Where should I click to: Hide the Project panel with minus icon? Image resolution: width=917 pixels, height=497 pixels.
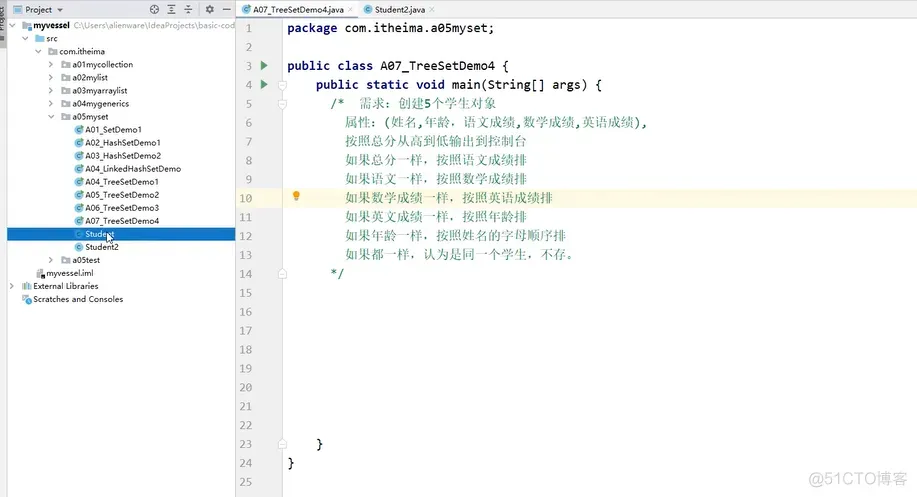click(226, 9)
